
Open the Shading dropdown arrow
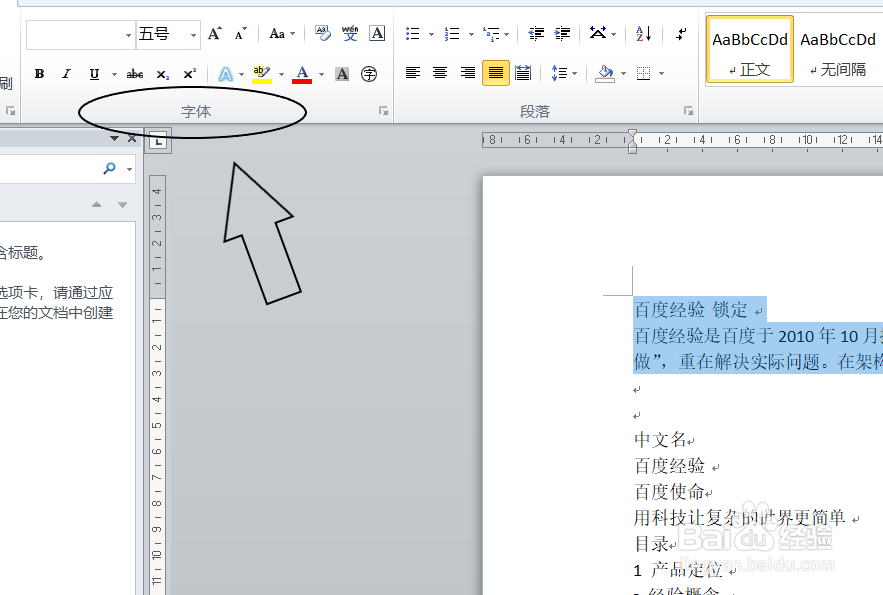point(623,73)
